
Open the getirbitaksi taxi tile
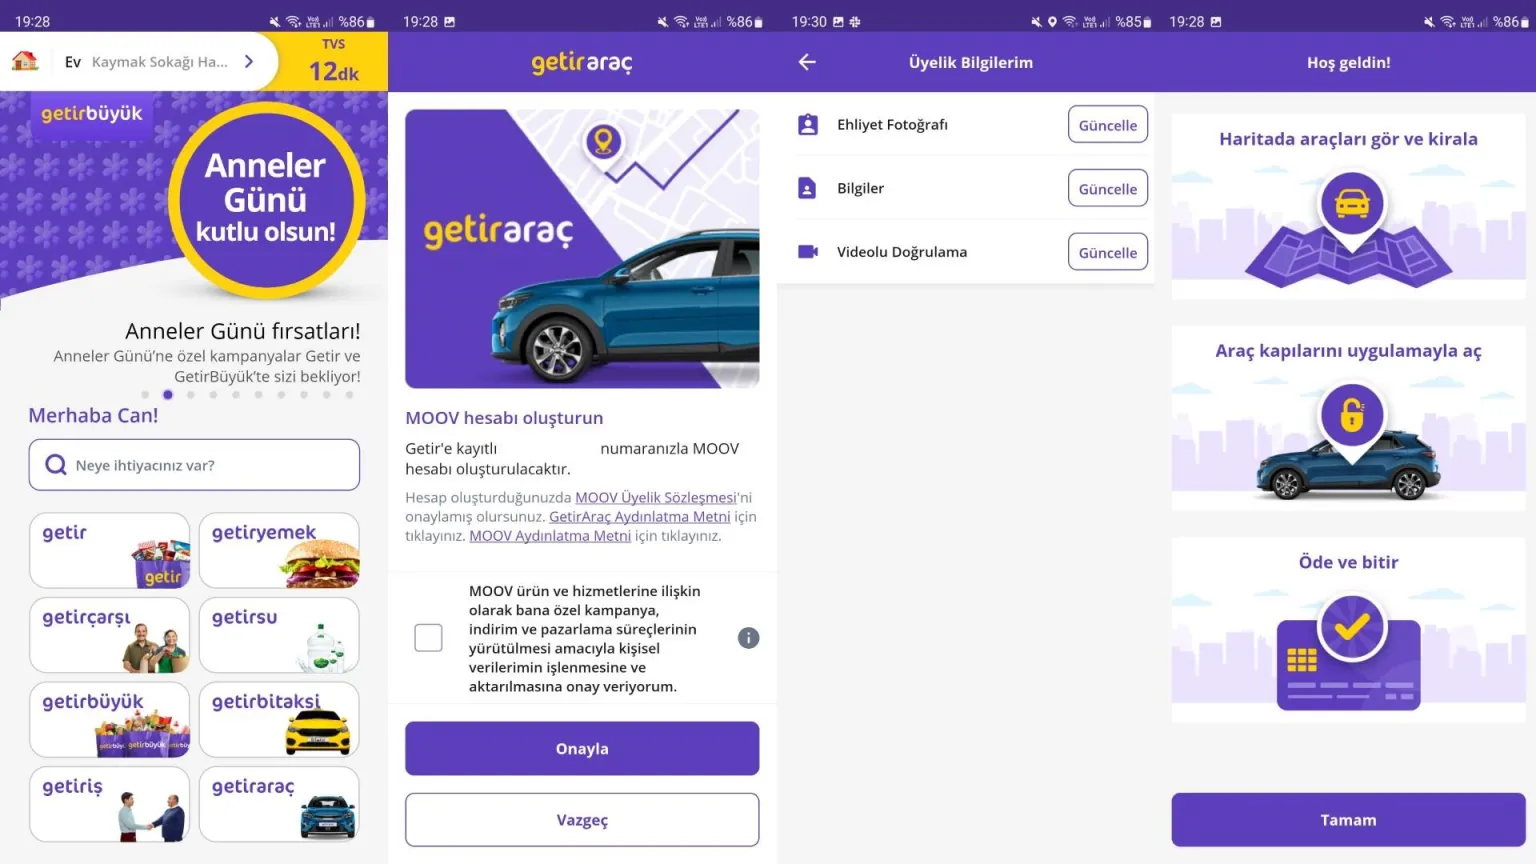click(x=279, y=719)
